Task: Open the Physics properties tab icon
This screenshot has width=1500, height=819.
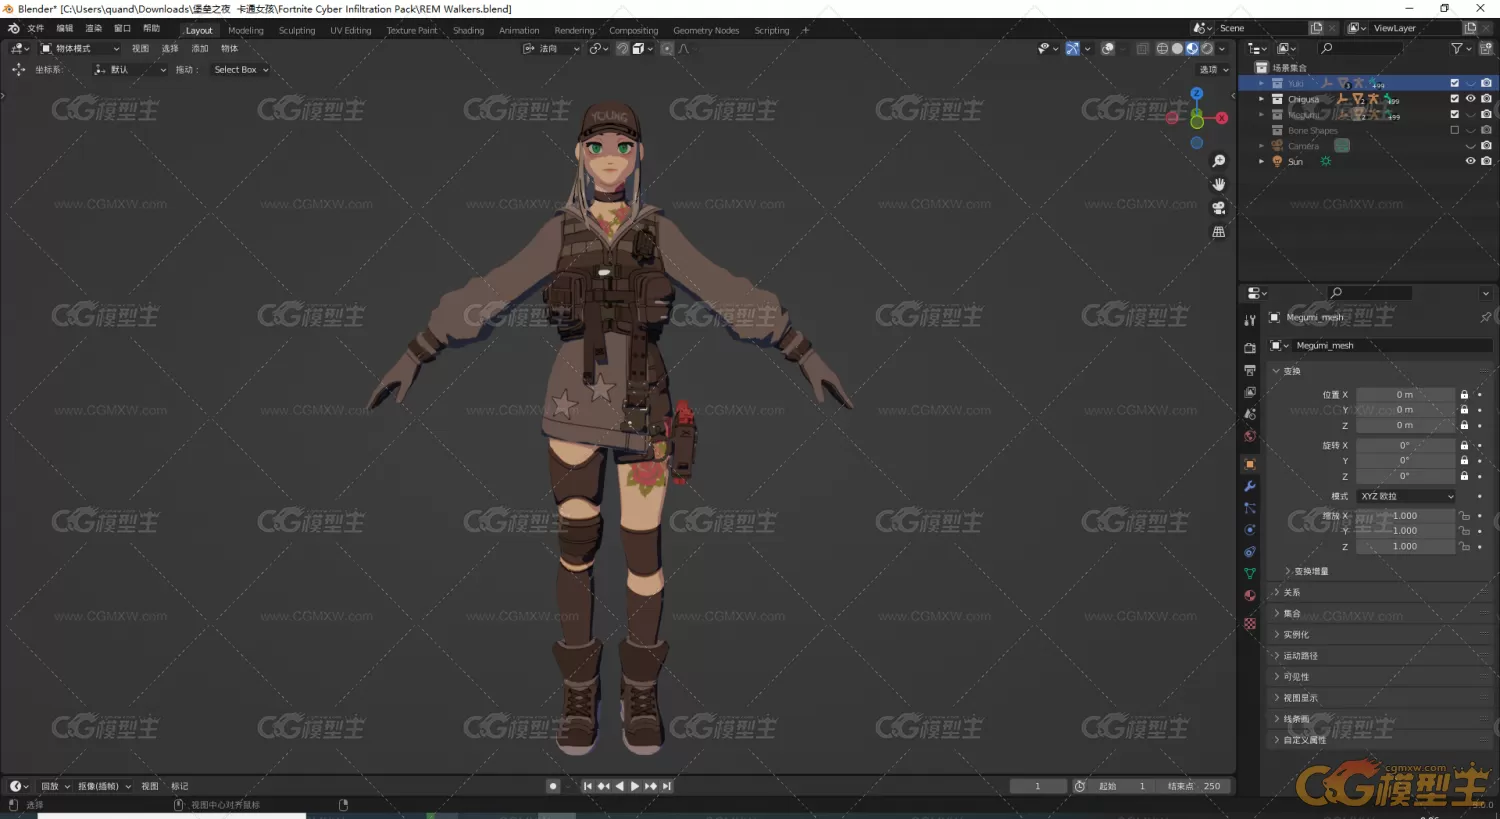Action: (x=1249, y=530)
